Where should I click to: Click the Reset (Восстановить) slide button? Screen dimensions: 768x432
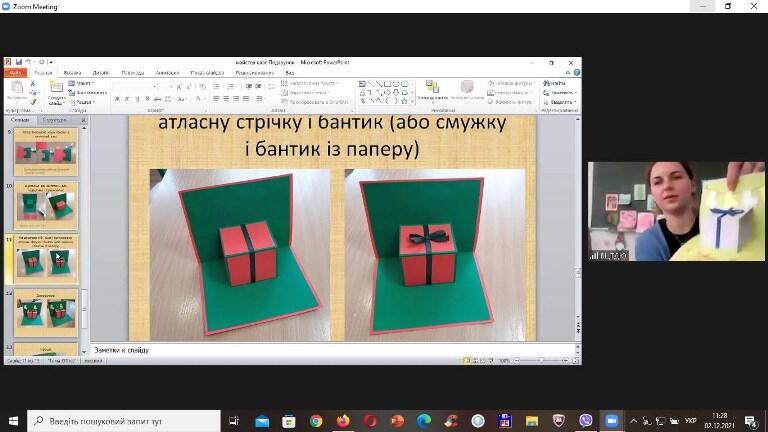click(87, 93)
